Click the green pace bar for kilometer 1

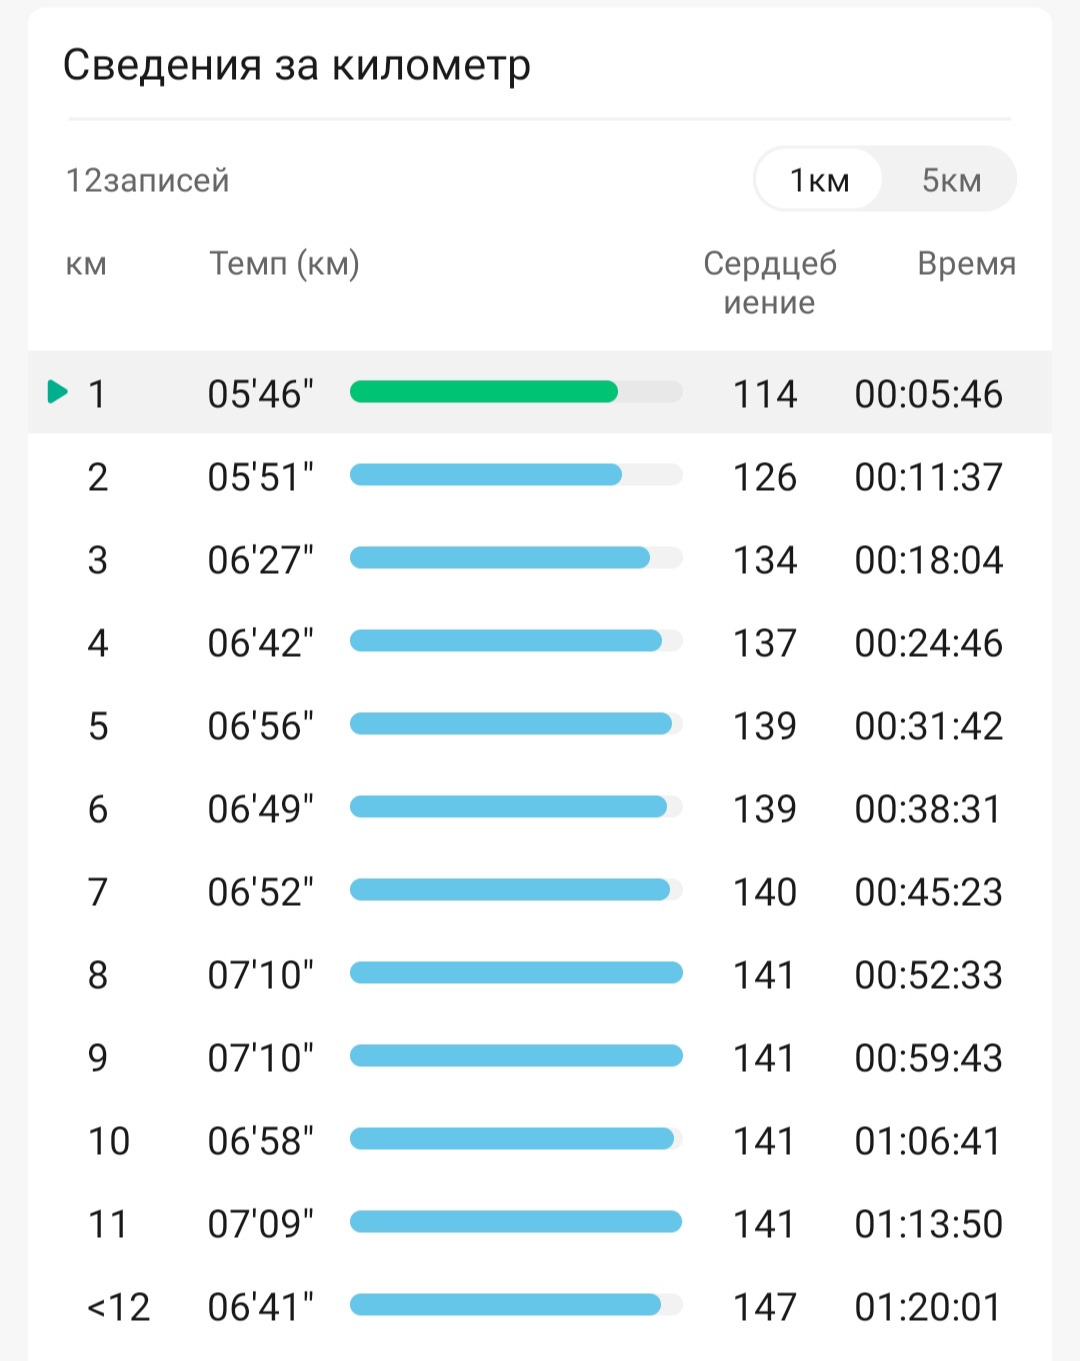point(484,392)
